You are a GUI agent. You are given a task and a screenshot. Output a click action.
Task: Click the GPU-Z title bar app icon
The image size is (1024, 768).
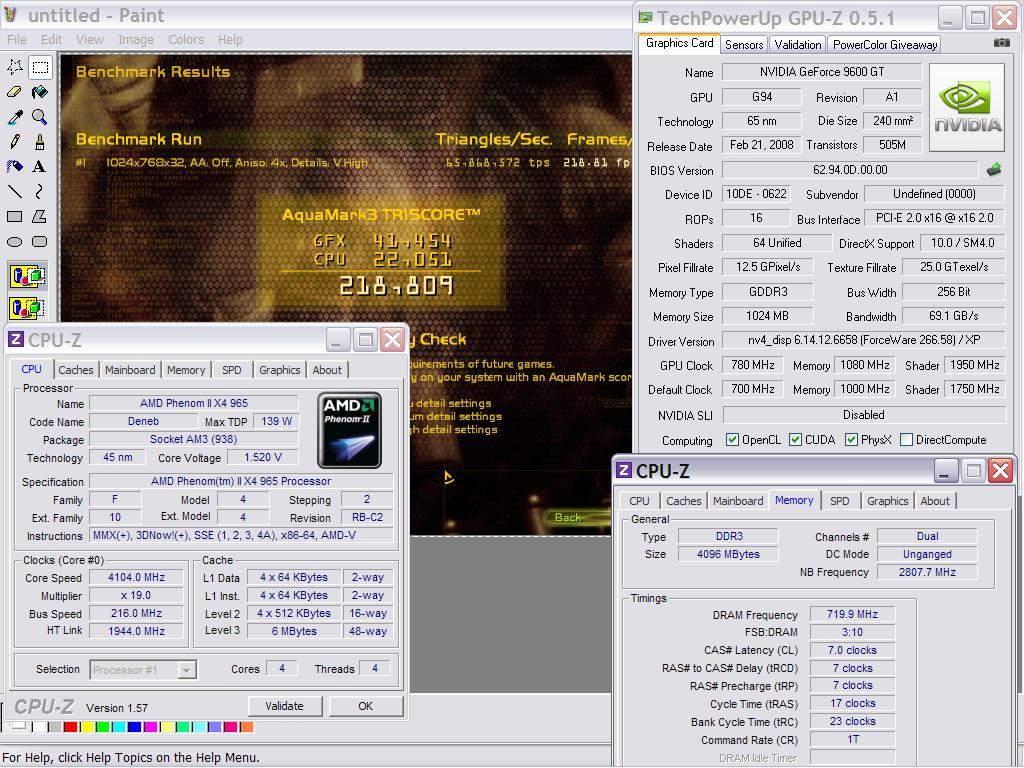[x=645, y=17]
